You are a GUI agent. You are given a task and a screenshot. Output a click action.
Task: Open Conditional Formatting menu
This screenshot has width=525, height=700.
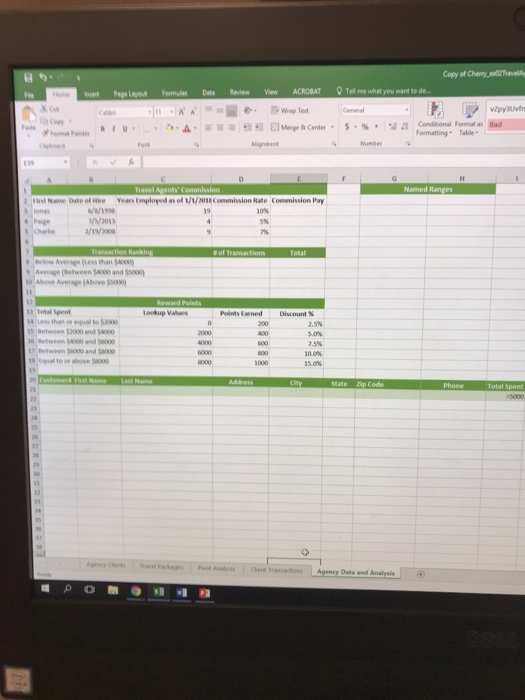click(x=434, y=118)
